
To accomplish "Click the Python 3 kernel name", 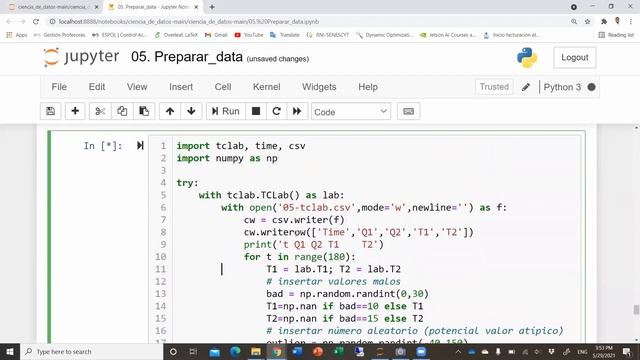I will (562, 87).
